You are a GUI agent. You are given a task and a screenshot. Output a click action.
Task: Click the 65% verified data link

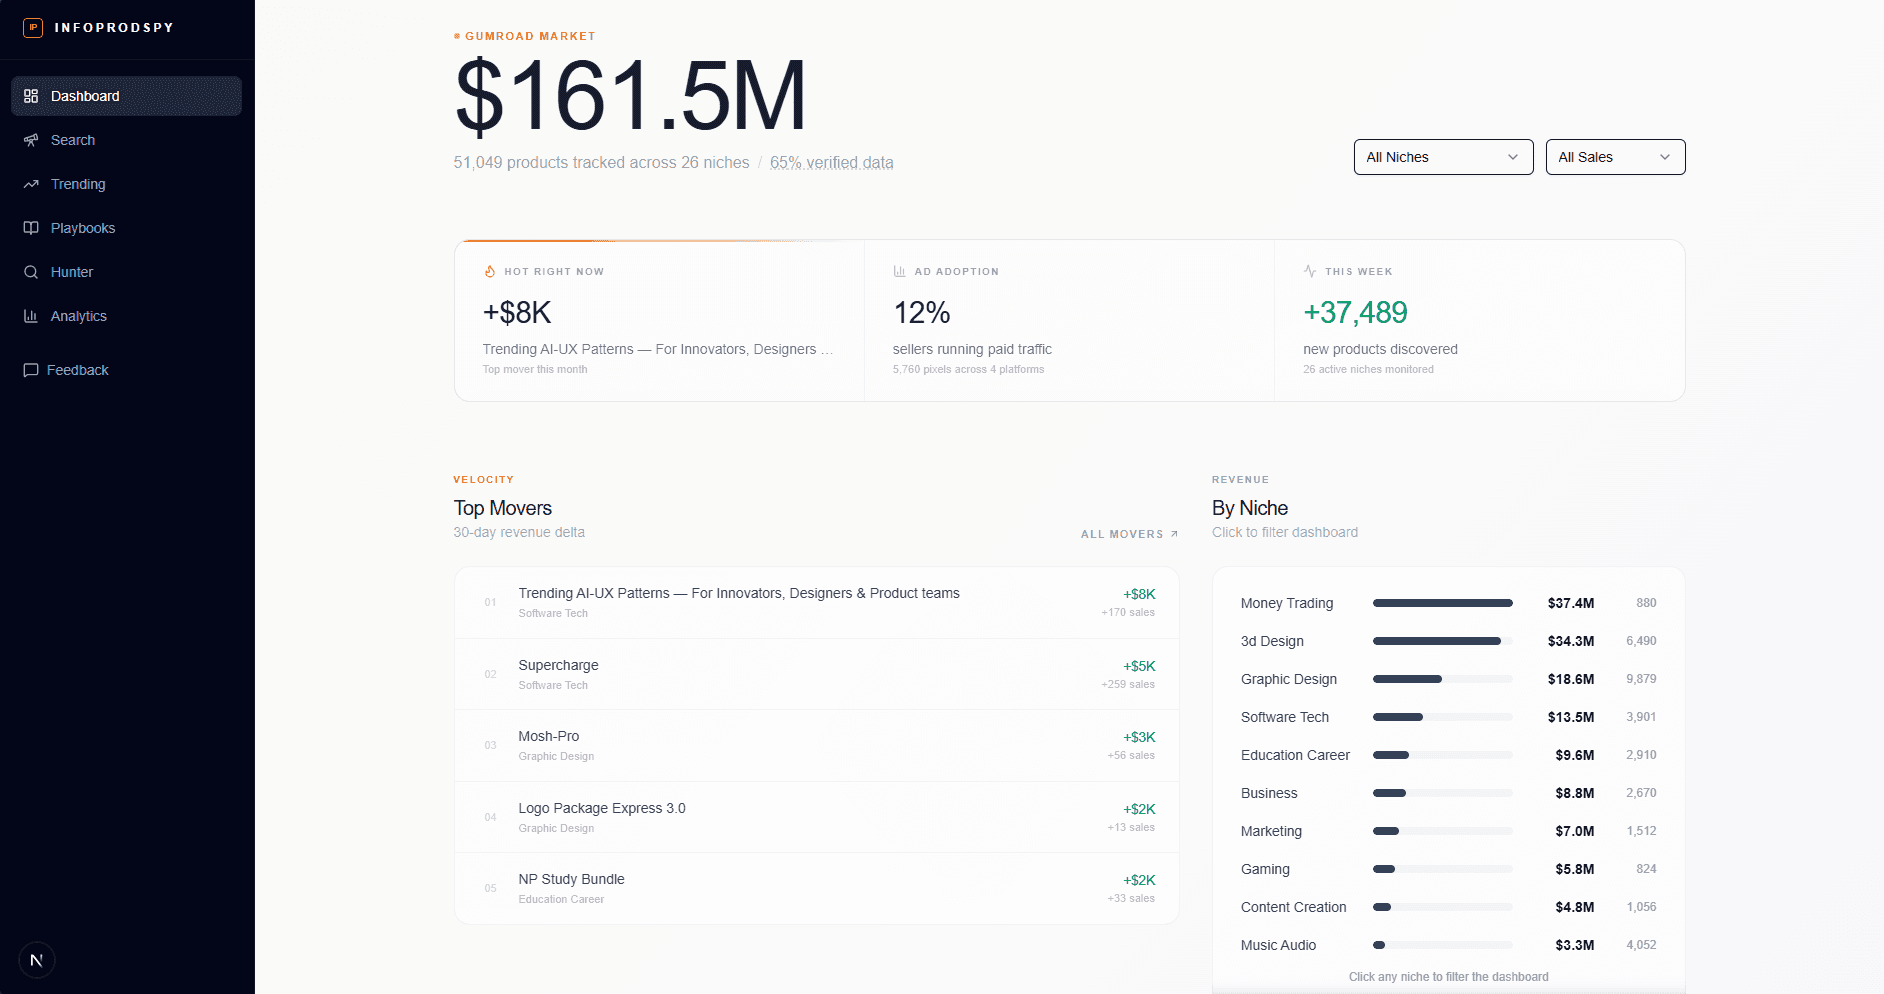coord(832,162)
